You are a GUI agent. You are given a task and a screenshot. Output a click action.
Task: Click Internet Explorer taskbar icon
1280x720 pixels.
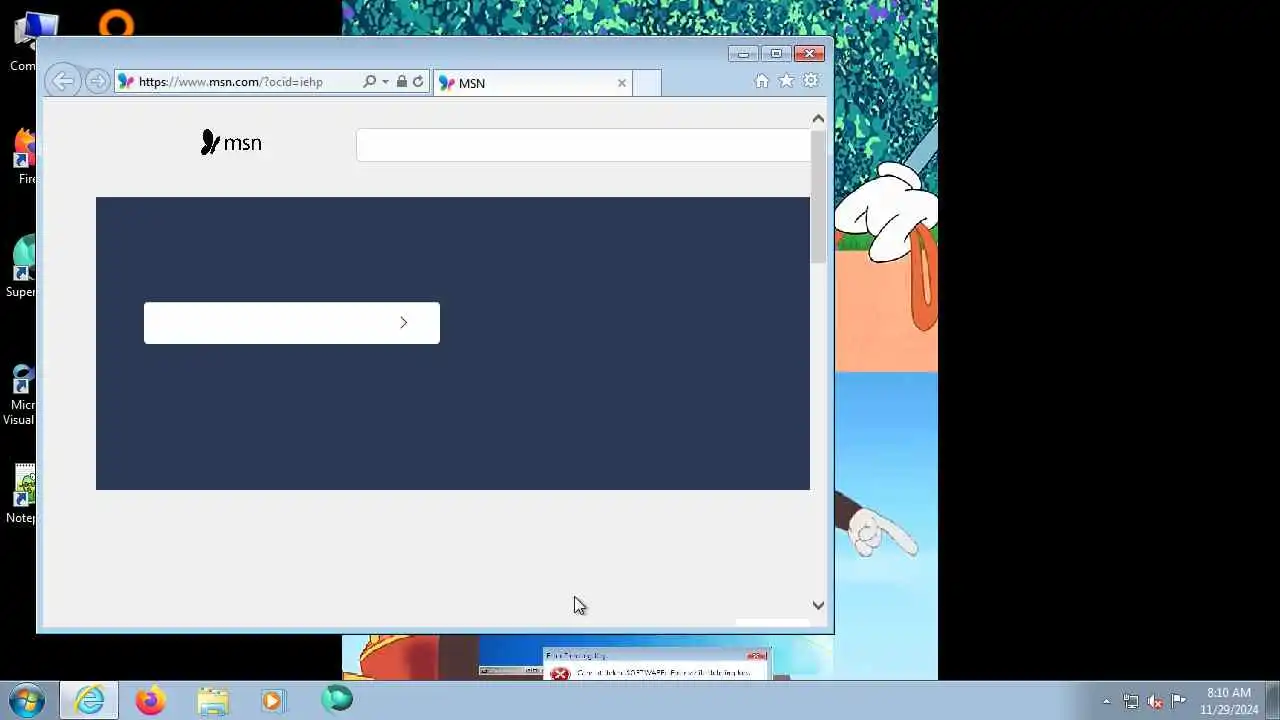(89, 700)
